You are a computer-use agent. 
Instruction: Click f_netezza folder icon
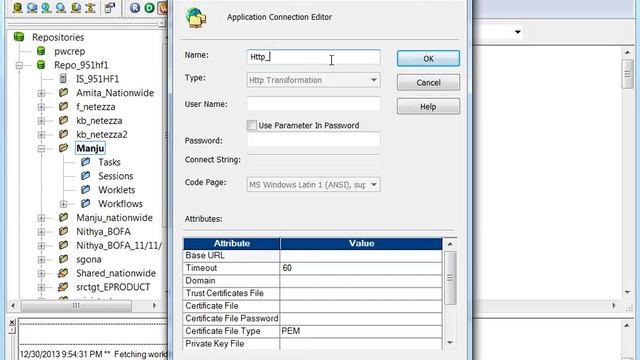click(63, 107)
